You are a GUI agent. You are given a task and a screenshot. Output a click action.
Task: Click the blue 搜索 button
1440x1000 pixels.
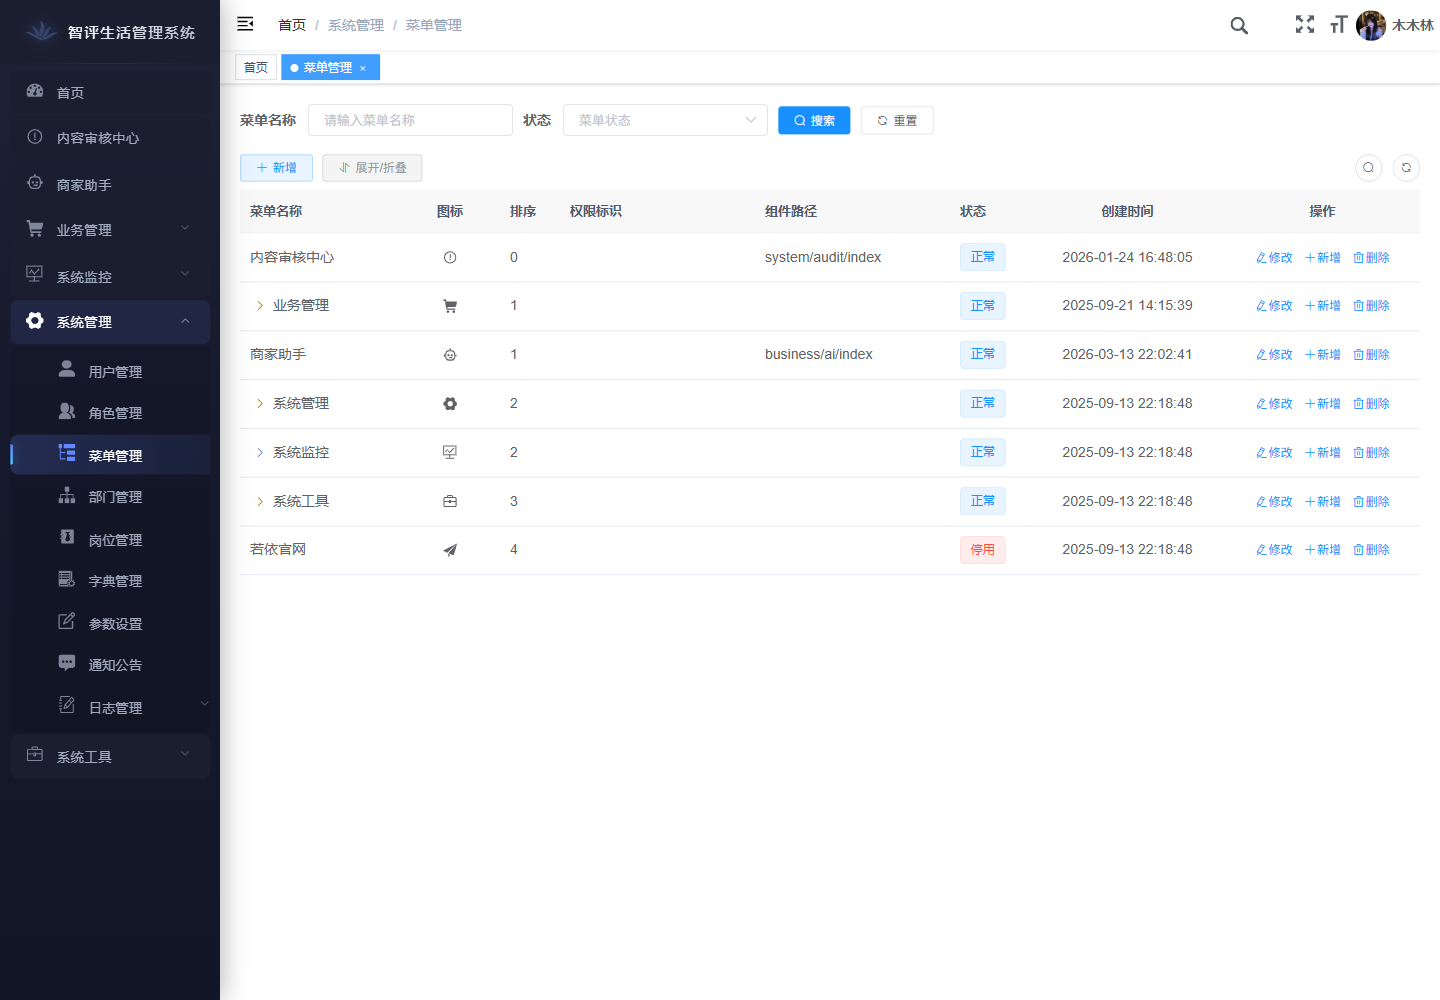coord(814,121)
